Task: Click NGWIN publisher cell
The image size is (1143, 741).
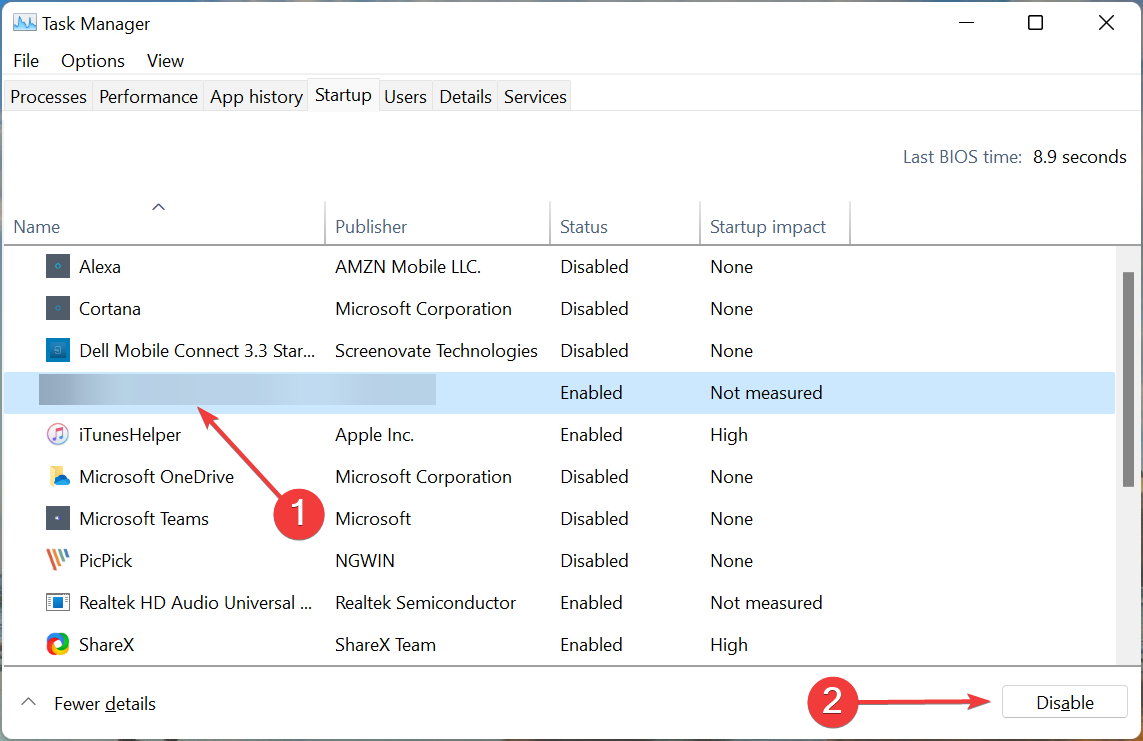Action: (364, 560)
